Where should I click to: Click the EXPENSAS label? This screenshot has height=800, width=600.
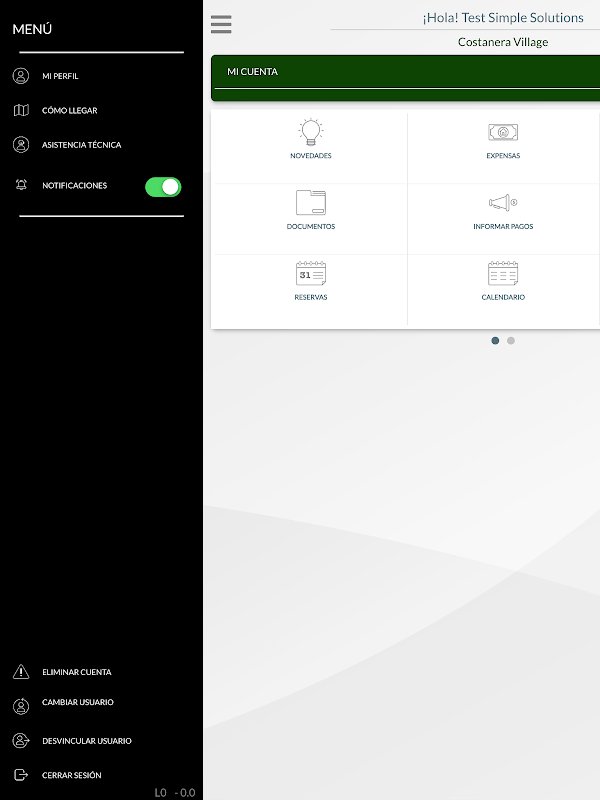[x=503, y=156]
